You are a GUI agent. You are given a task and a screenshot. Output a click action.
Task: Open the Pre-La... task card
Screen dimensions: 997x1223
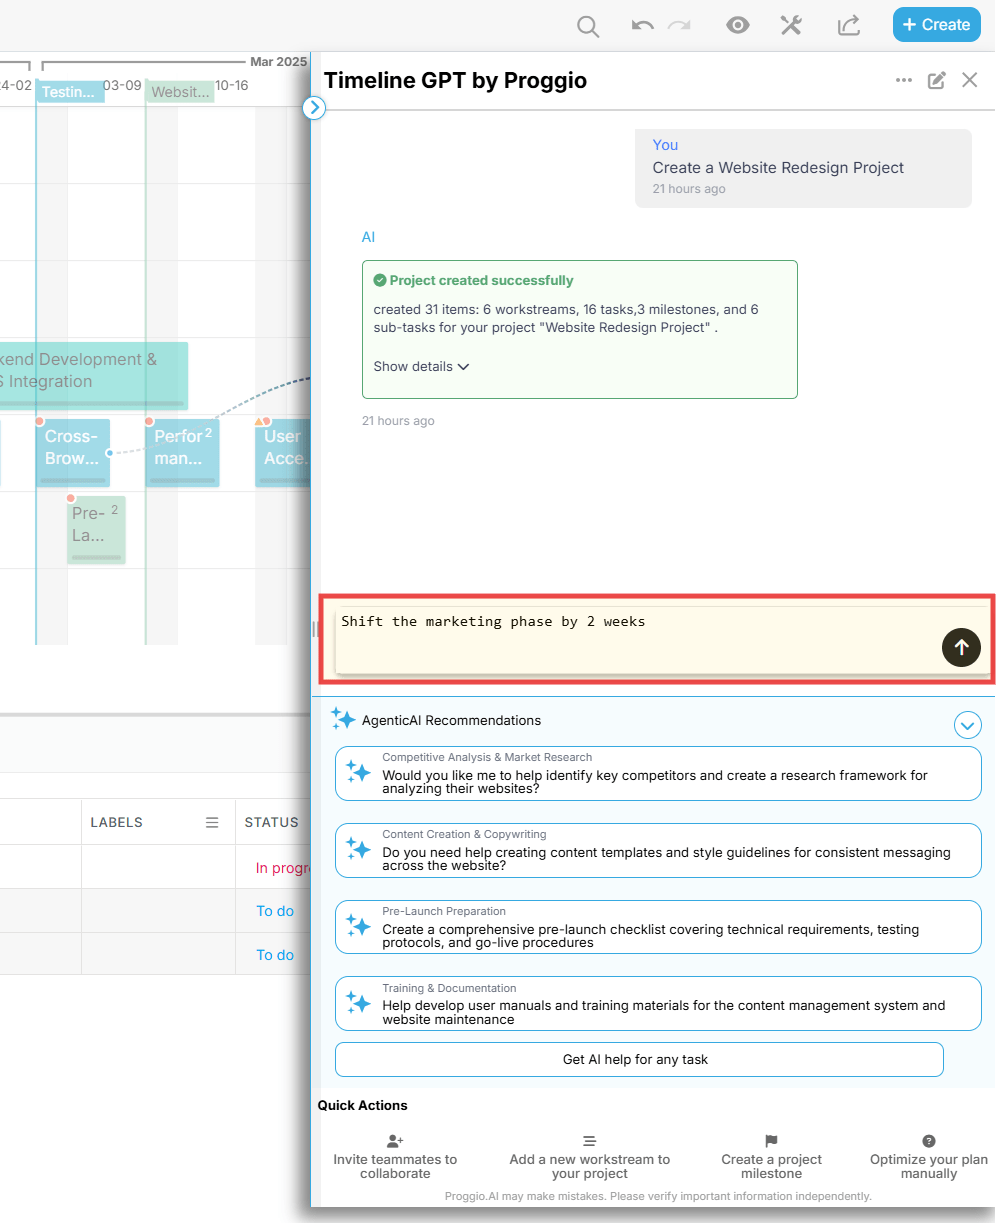coord(97,529)
